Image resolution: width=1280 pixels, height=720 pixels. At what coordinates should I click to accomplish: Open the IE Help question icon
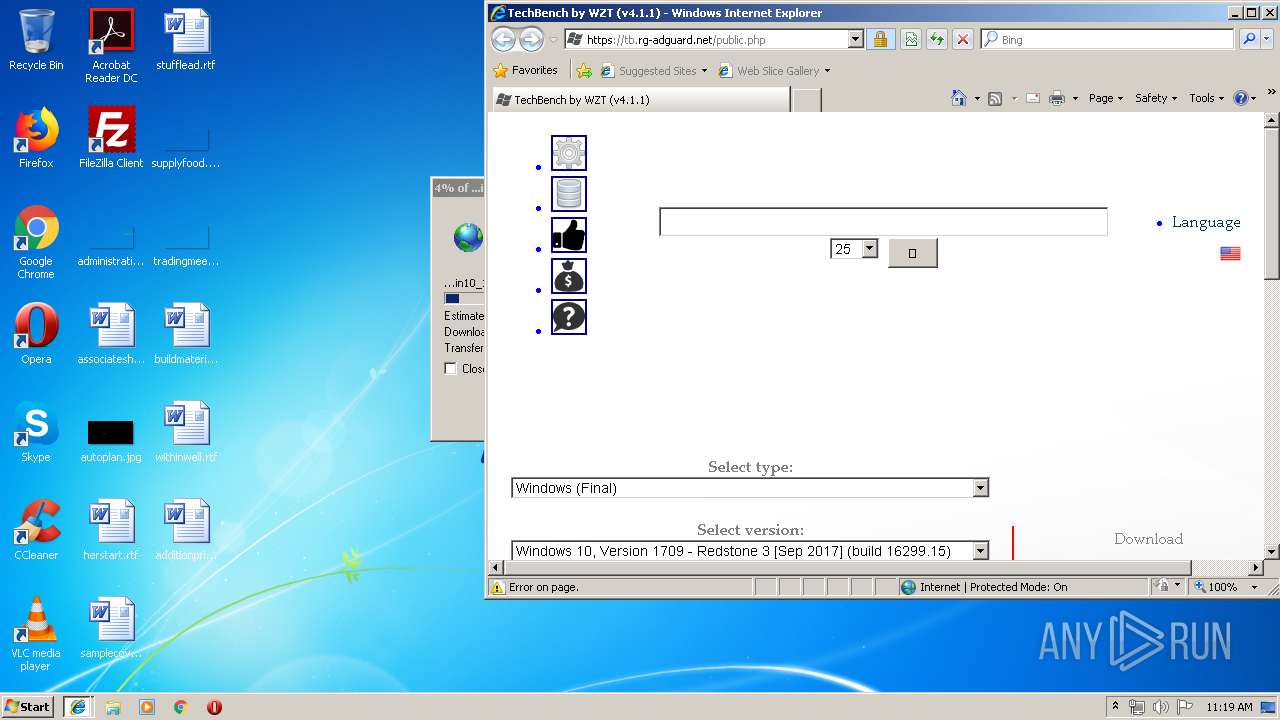tap(1241, 98)
